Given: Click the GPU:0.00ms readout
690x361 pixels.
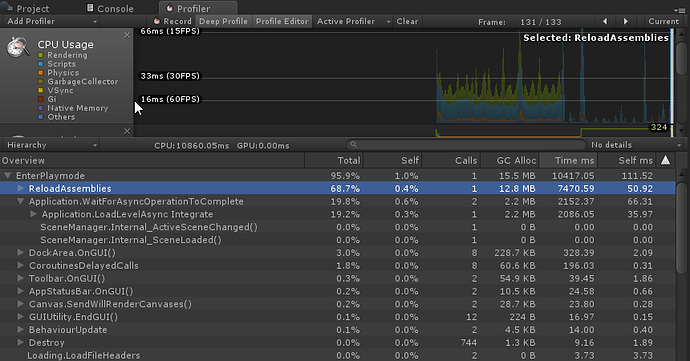Looking at the screenshot, I should (263, 145).
